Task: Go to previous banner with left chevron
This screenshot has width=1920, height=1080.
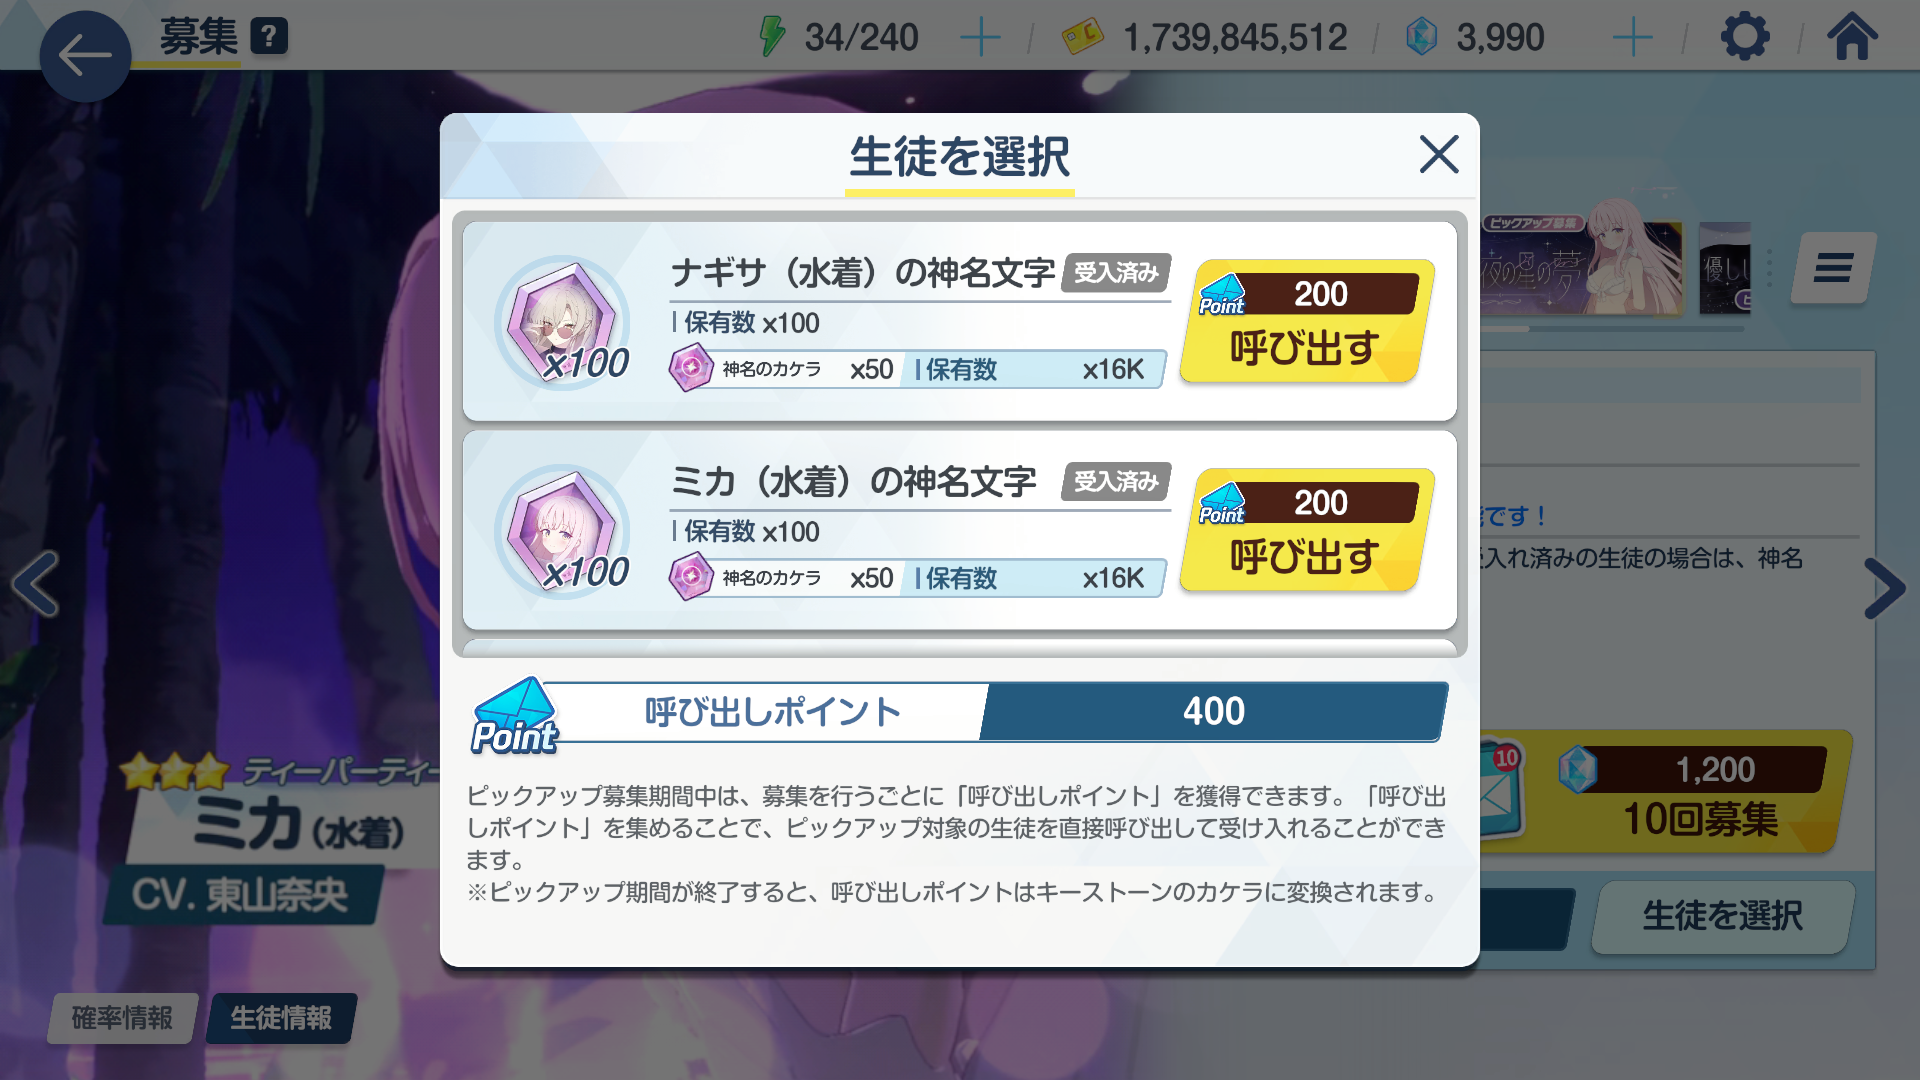Action: point(36,585)
